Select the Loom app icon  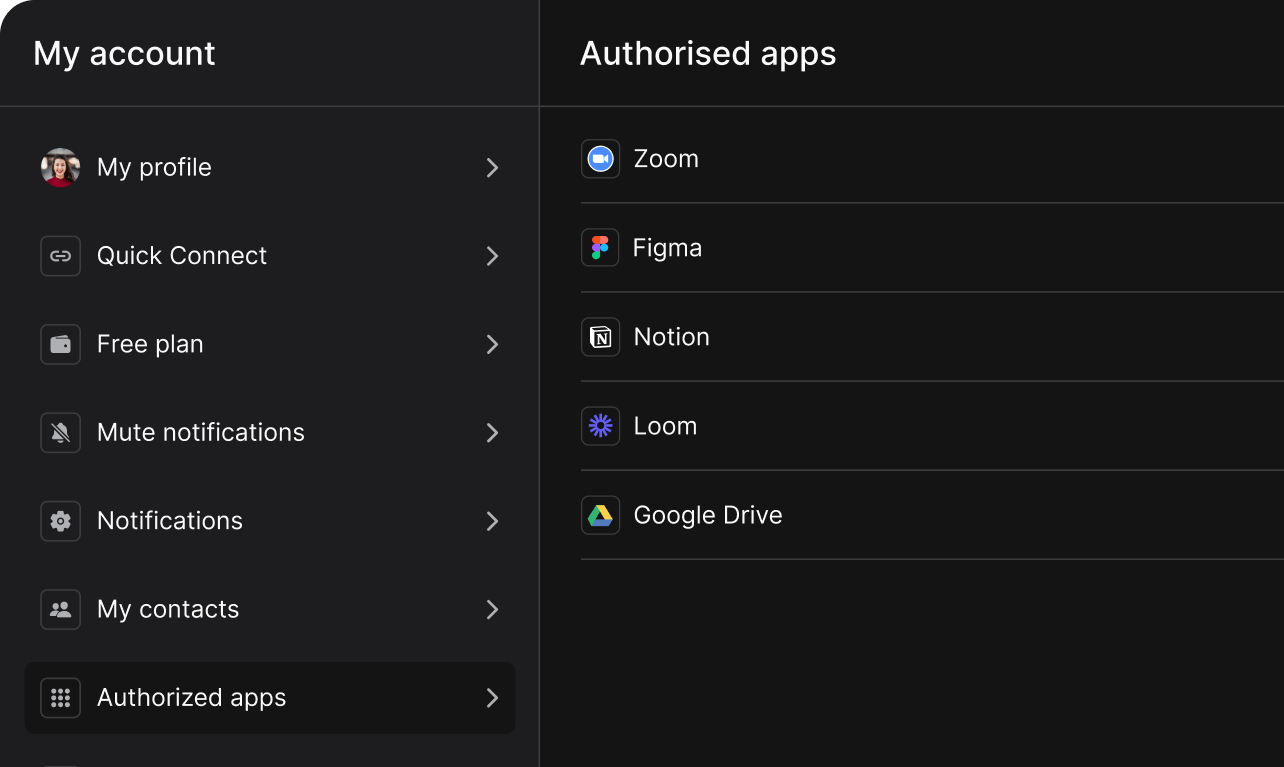coord(600,426)
